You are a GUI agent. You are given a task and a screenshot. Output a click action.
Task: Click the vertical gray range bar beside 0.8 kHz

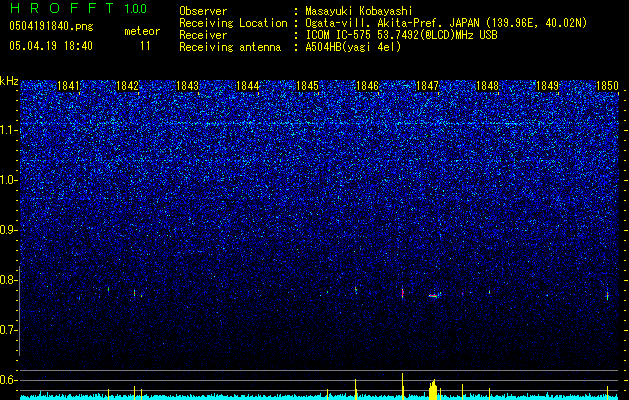pyautogui.click(x=20, y=311)
